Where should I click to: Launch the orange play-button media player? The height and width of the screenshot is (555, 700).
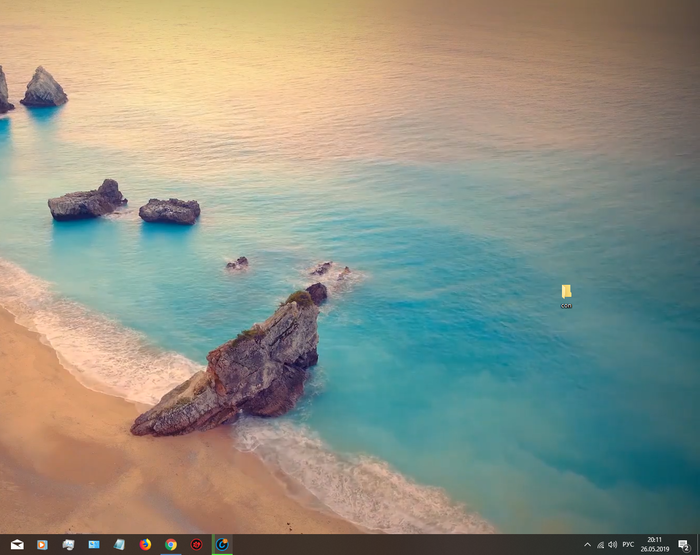(42, 545)
